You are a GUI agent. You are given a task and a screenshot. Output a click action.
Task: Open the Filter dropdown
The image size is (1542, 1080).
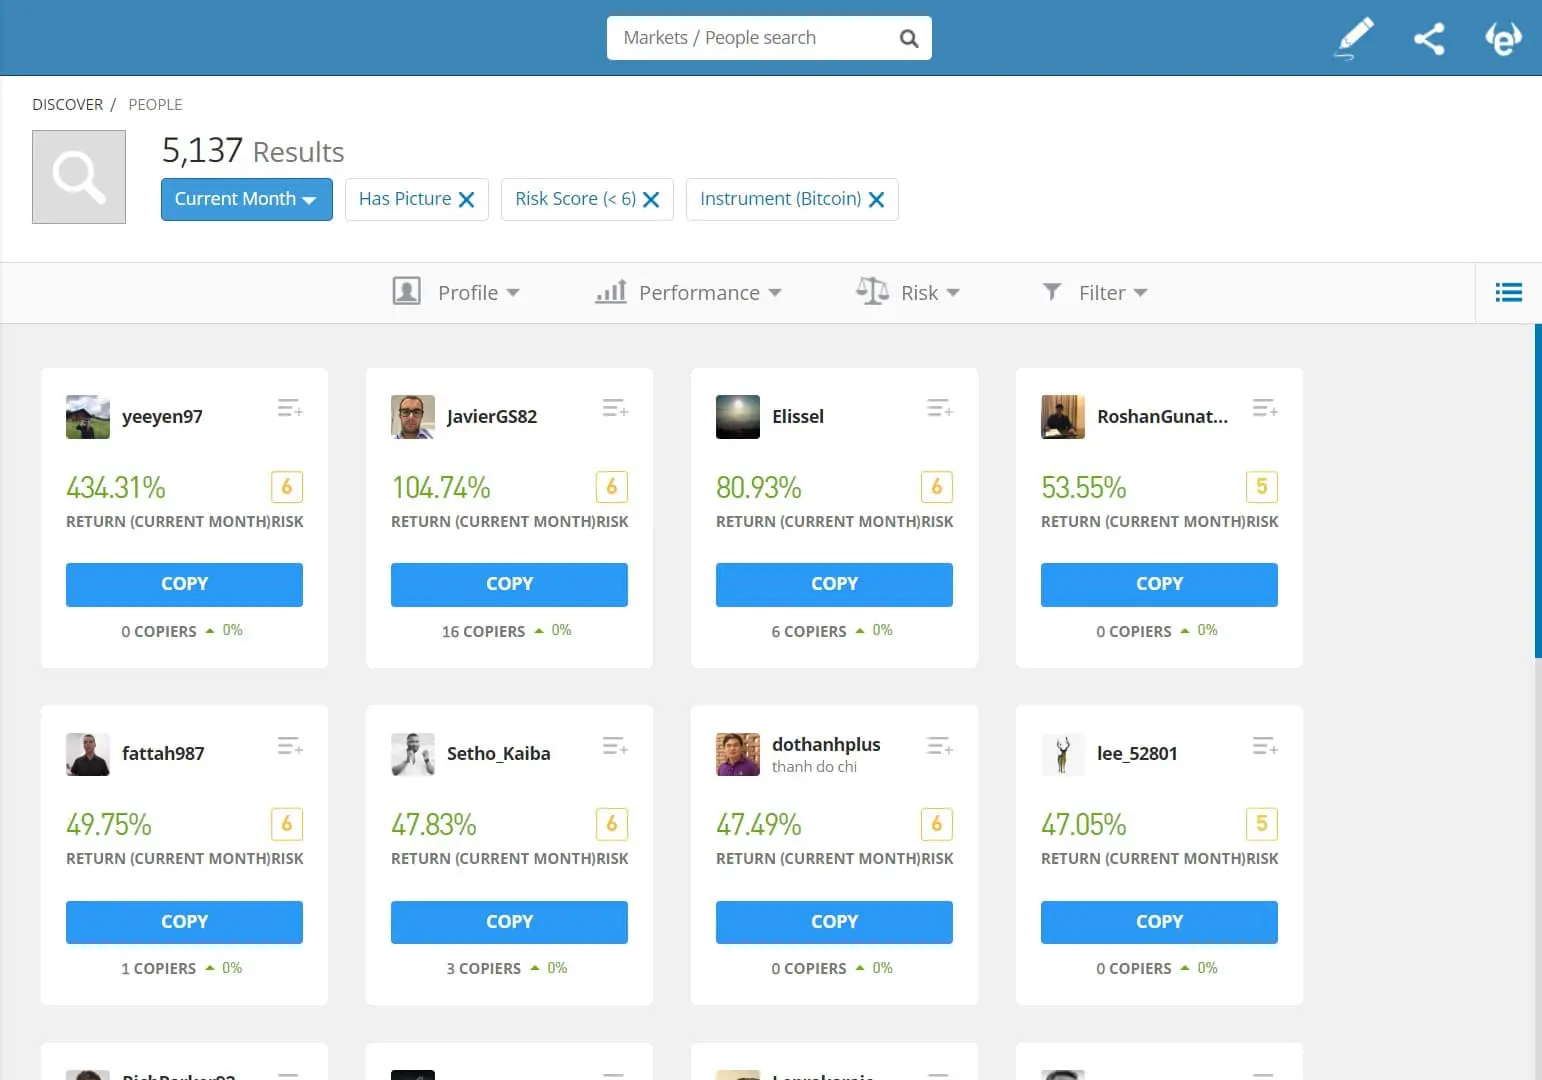tap(1100, 292)
